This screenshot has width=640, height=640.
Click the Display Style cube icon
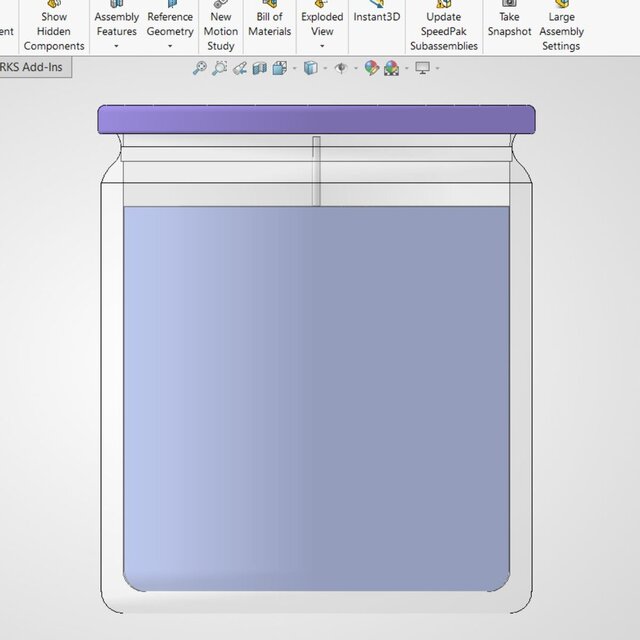click(311, 68)
